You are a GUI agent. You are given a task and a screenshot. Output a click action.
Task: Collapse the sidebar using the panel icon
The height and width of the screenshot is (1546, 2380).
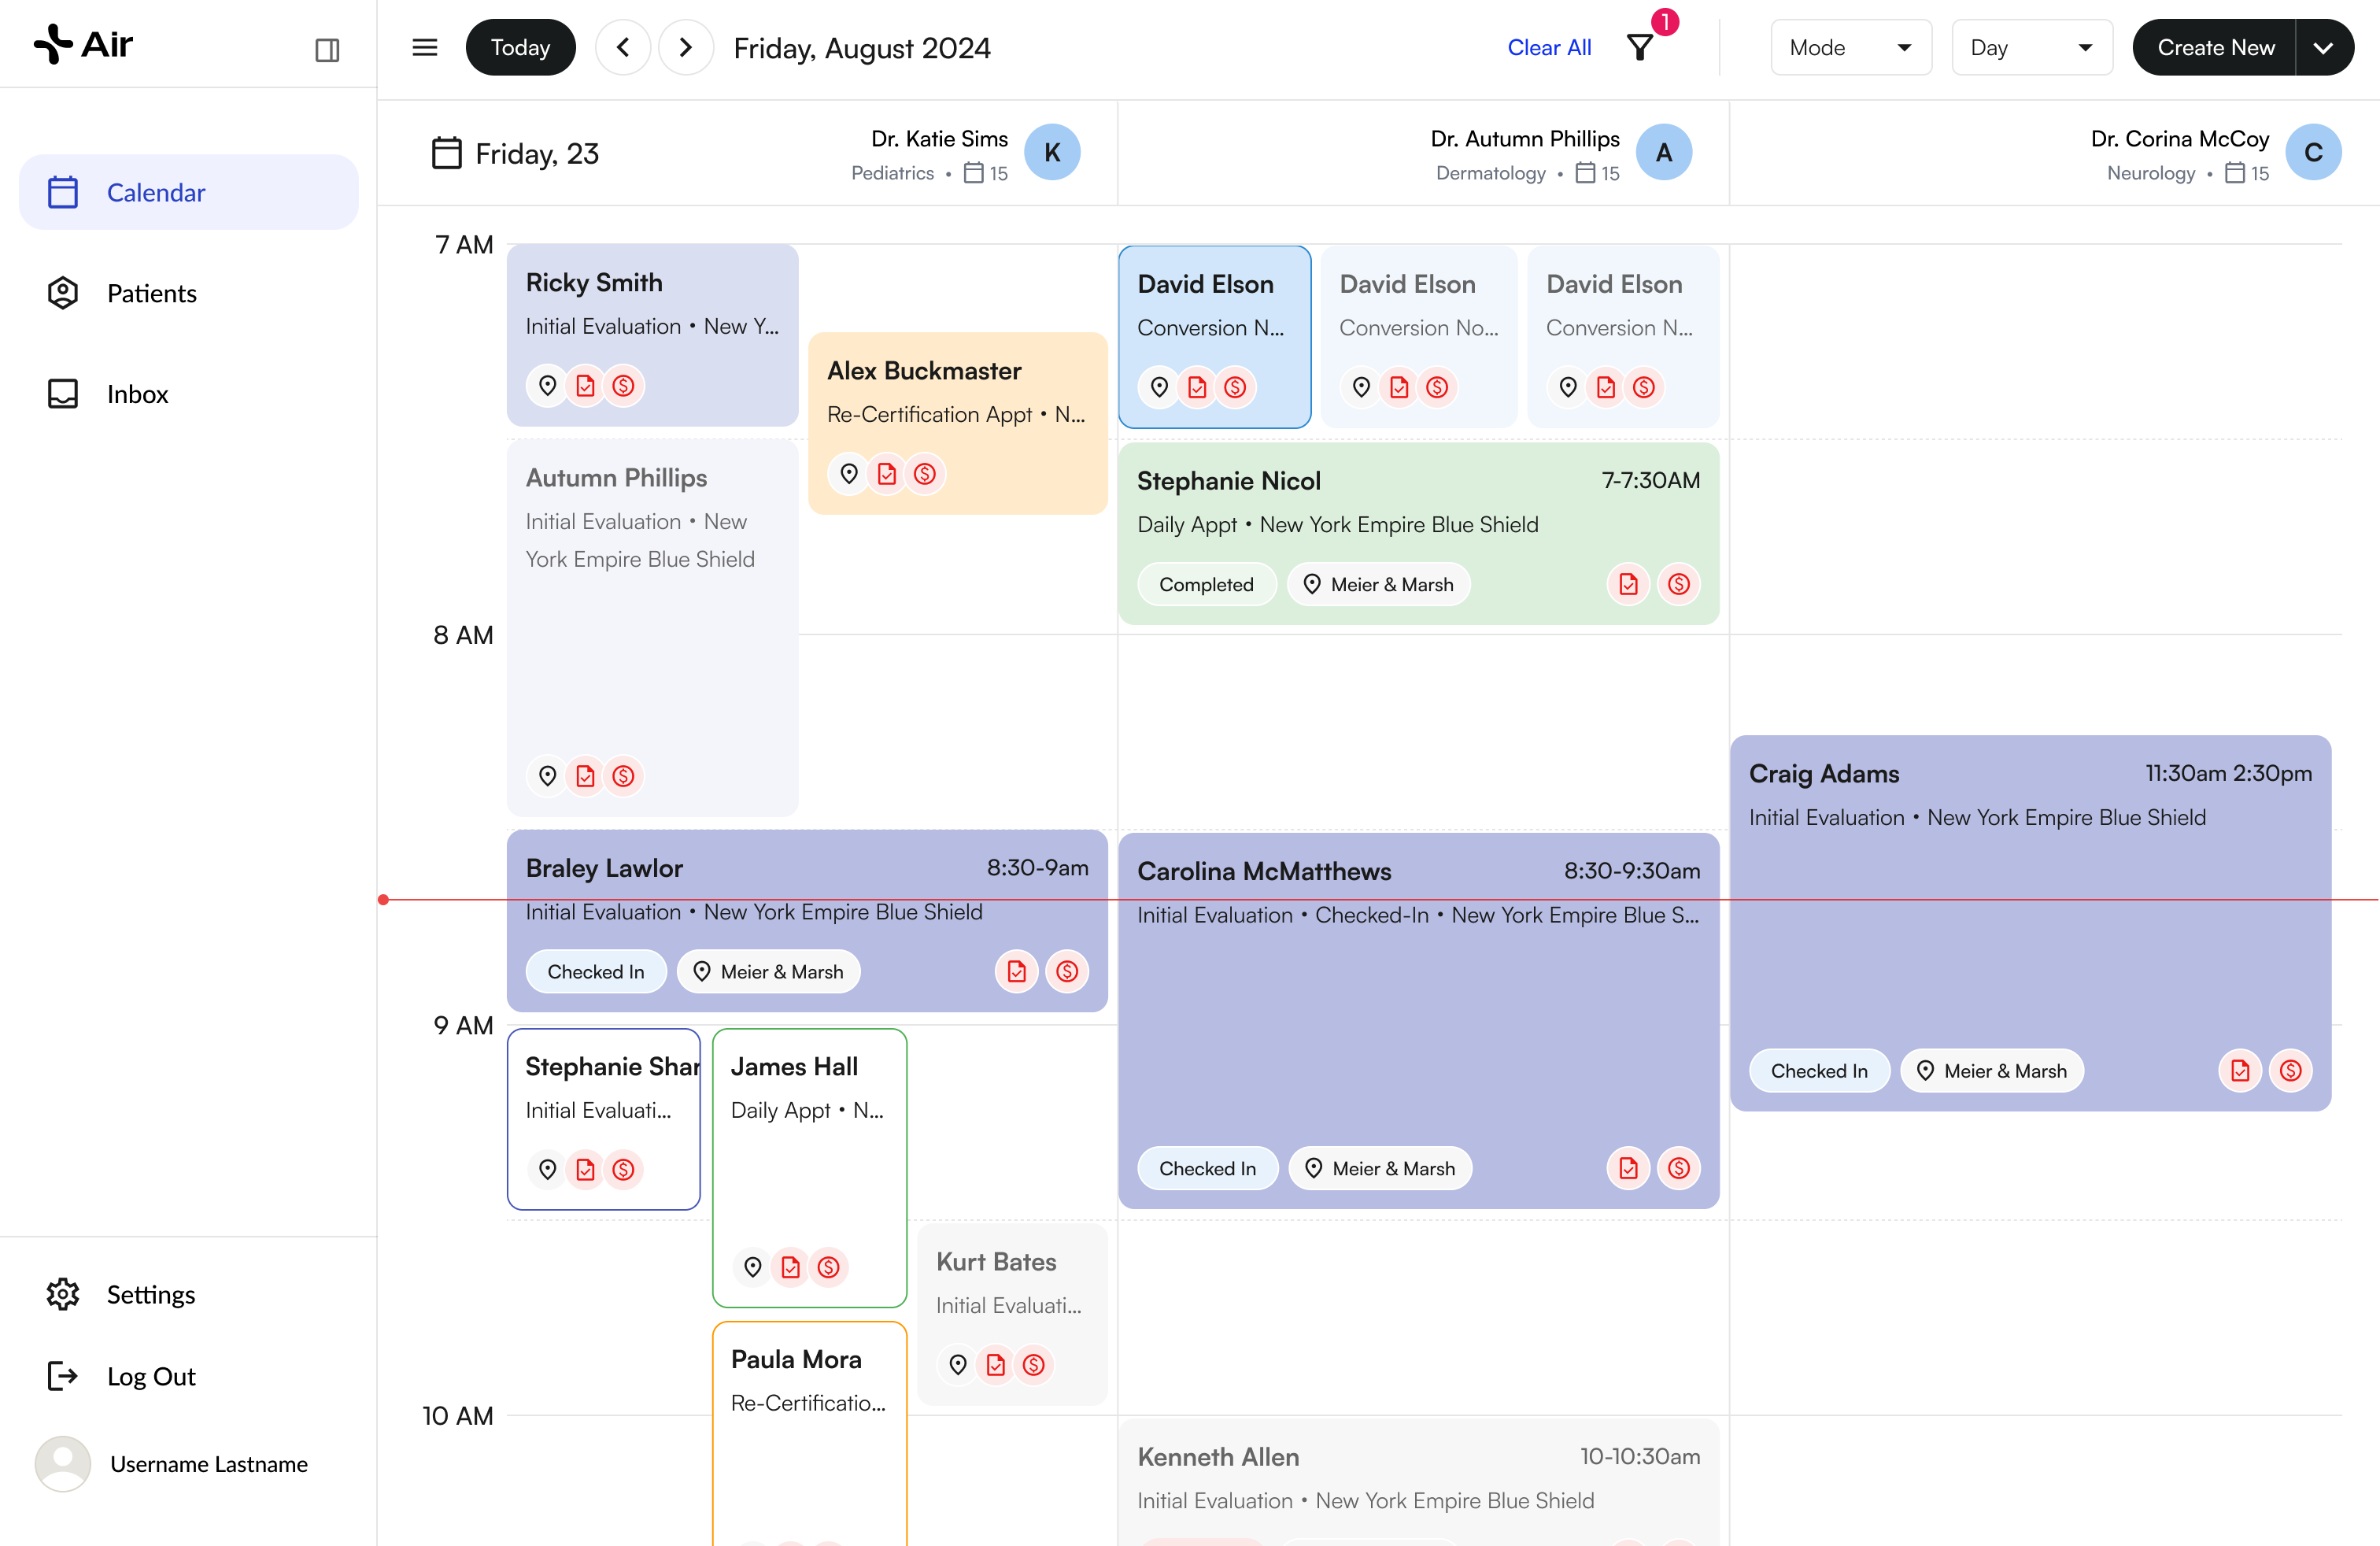[x=327, y=48]
